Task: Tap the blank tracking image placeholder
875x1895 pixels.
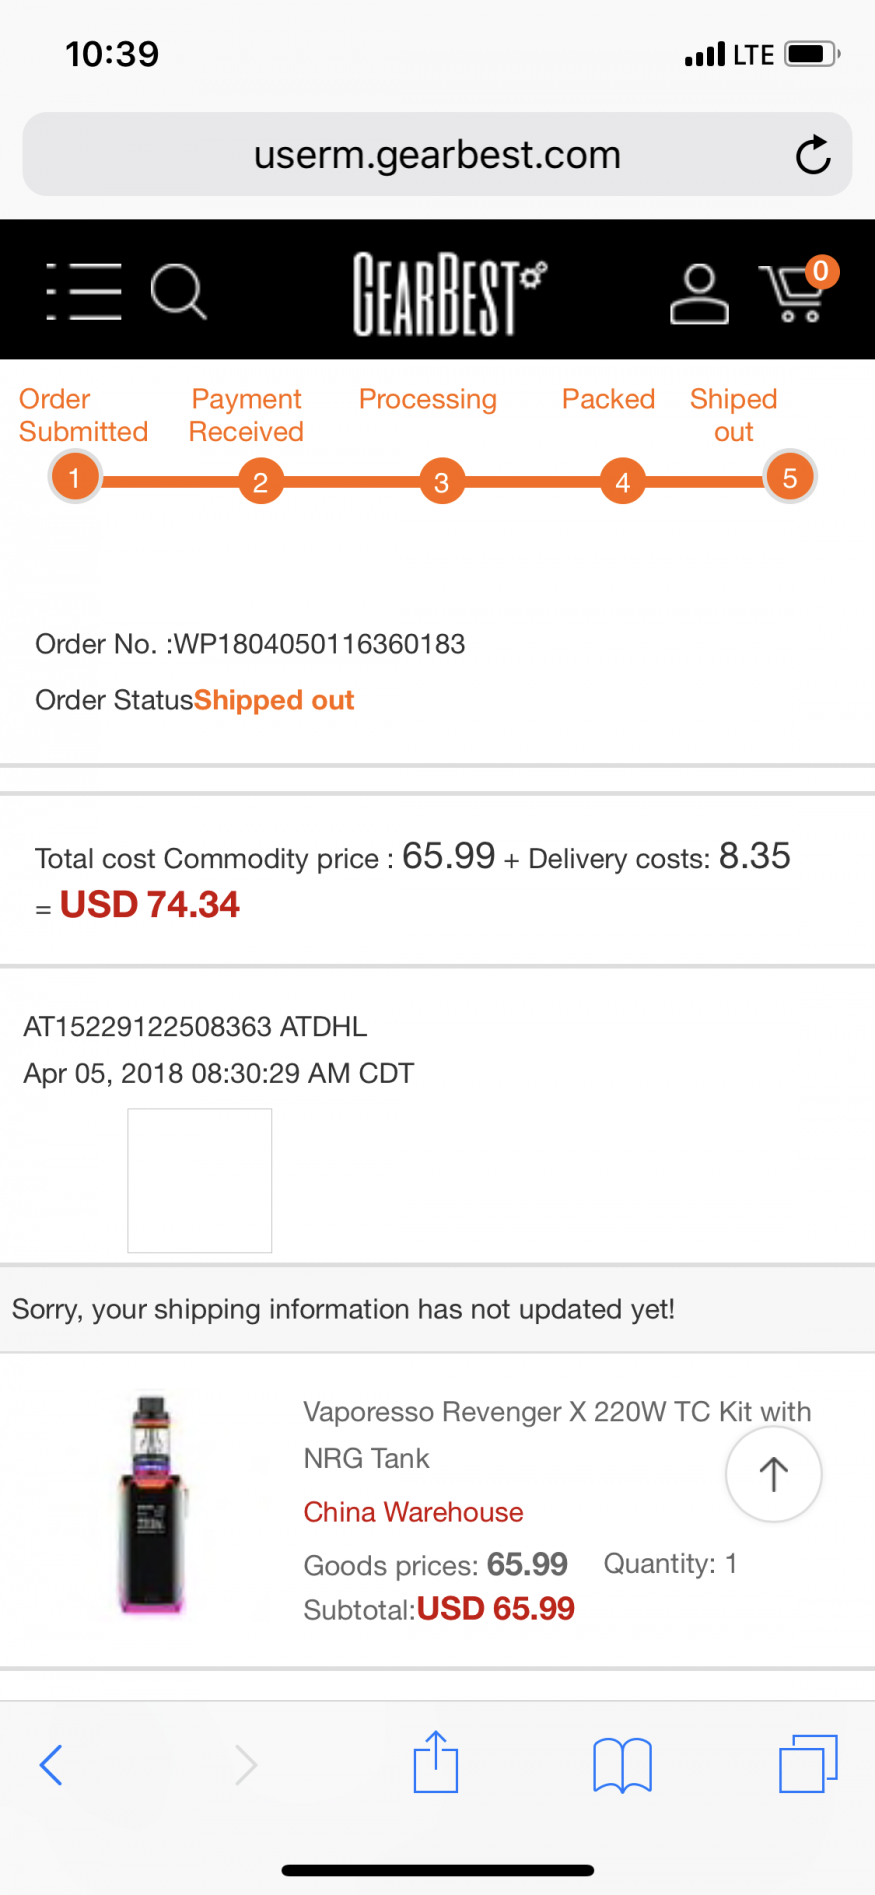Action: click(x=200, y=1180)
